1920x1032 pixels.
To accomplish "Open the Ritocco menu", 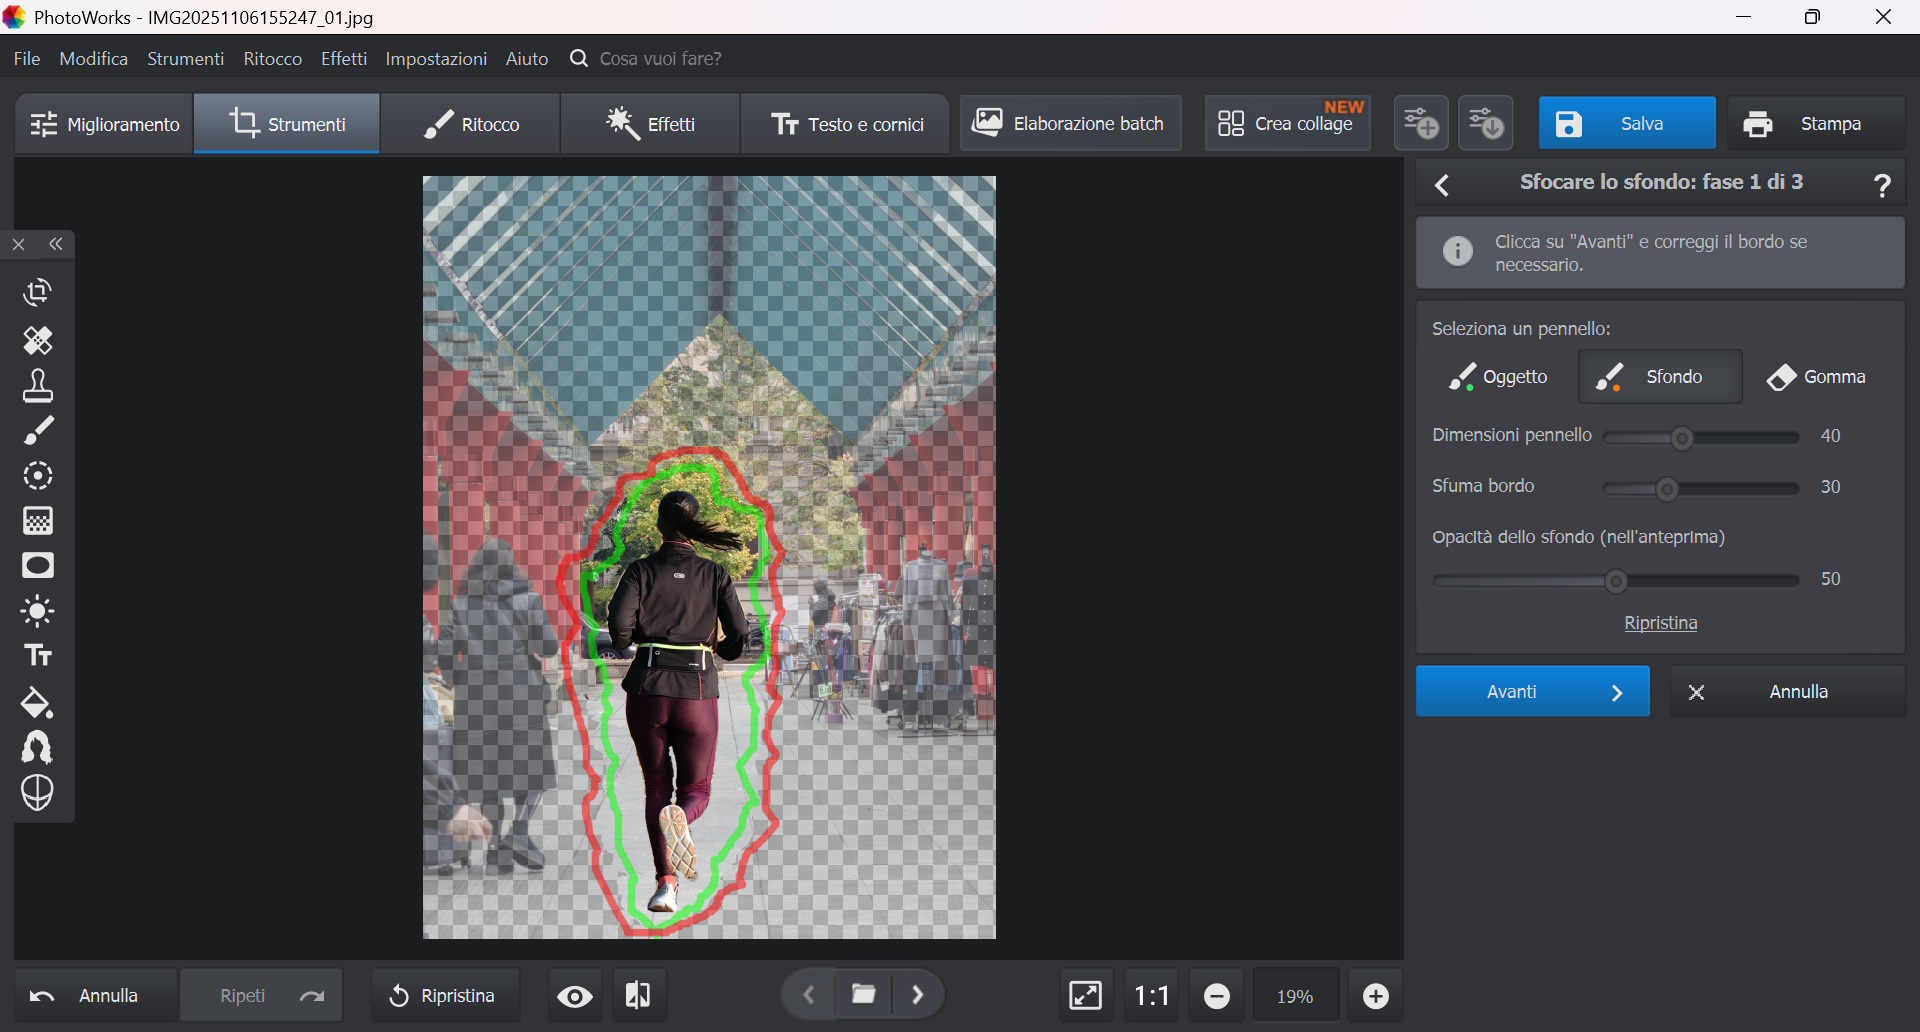I will click(272, 59).
